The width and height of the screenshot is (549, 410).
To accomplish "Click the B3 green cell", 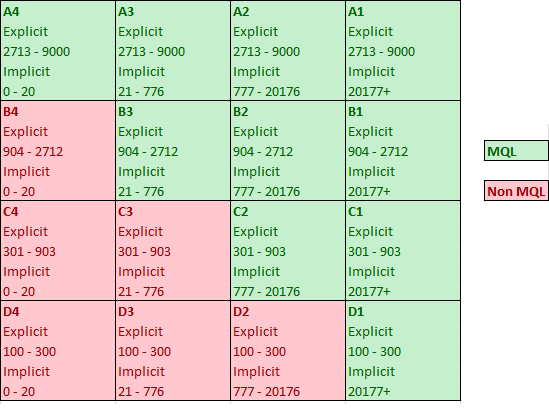I will point(173,151).
